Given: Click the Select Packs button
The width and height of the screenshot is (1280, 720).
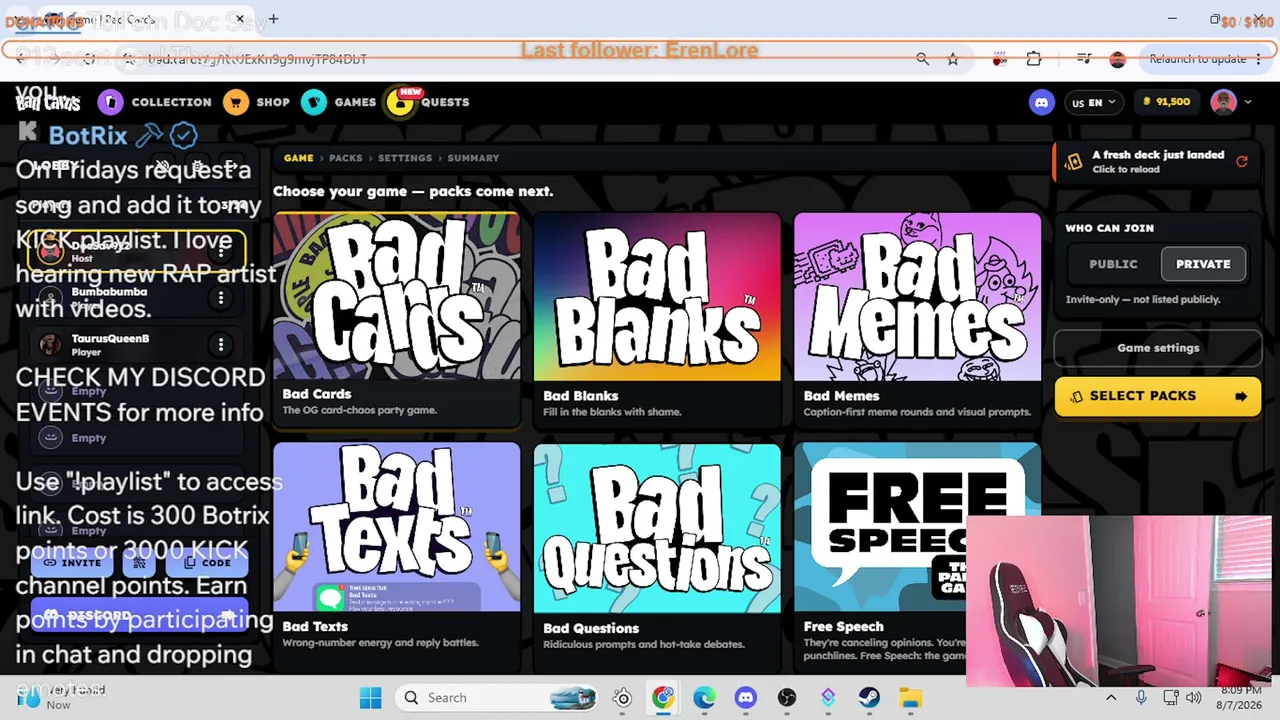Looking at the screenshot, I should 1158,396.
